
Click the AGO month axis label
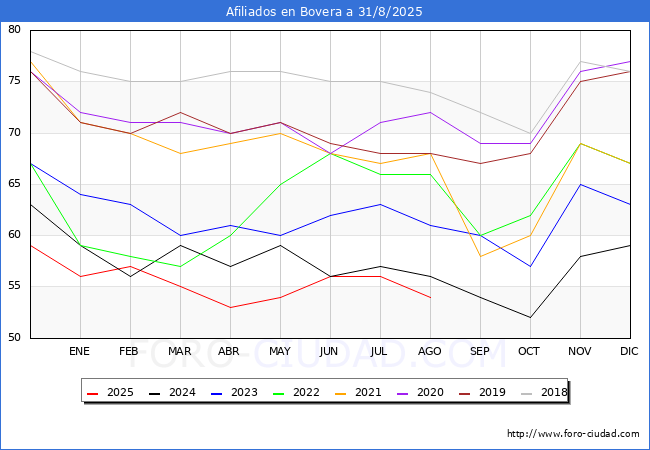pos(429,351)
